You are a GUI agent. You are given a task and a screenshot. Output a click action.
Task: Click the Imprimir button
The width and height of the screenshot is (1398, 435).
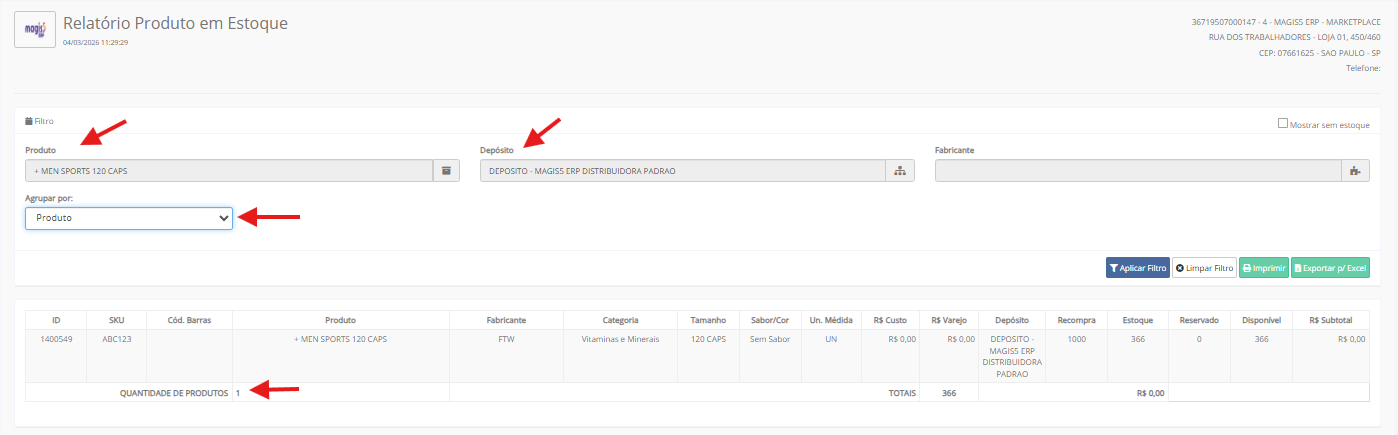(x=1263, y=268)
